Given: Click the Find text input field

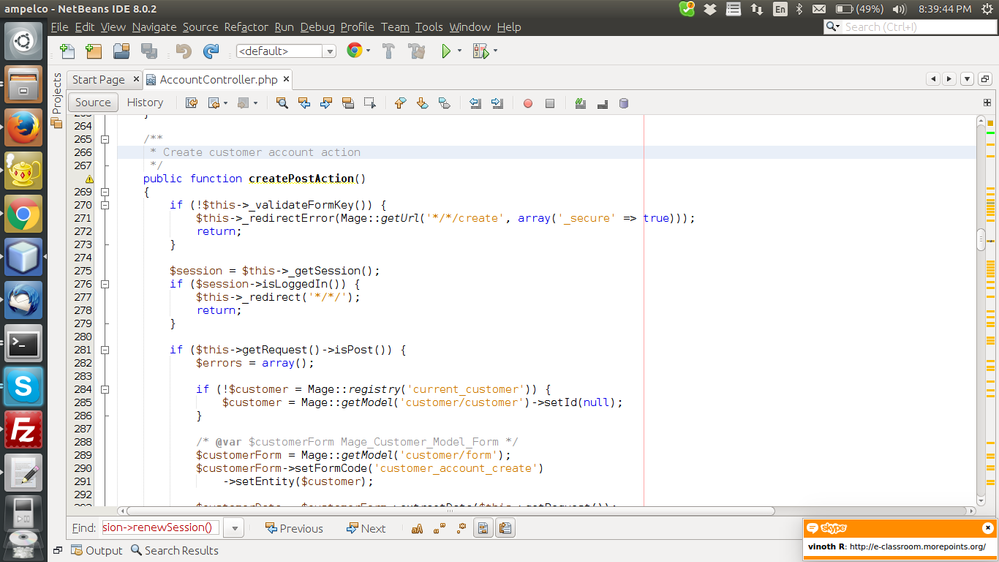Looking at the screenshot, I should pyautogui.click(x=160, y=528).
